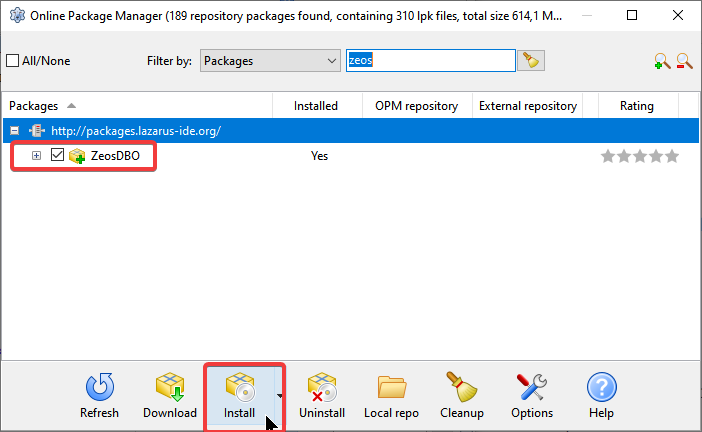Click the External repository column header
Screen dimensions: 702x432
coord(527,106)
